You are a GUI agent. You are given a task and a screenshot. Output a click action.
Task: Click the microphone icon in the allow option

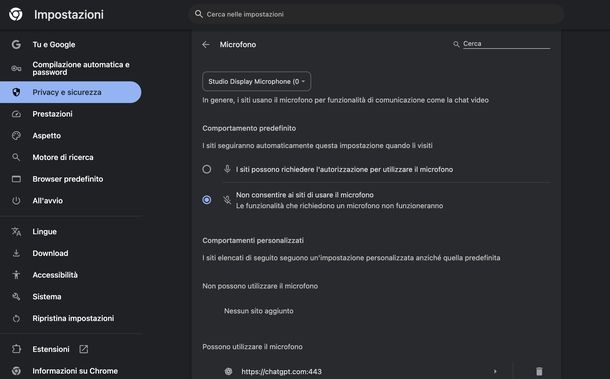[x=227, y=169]
